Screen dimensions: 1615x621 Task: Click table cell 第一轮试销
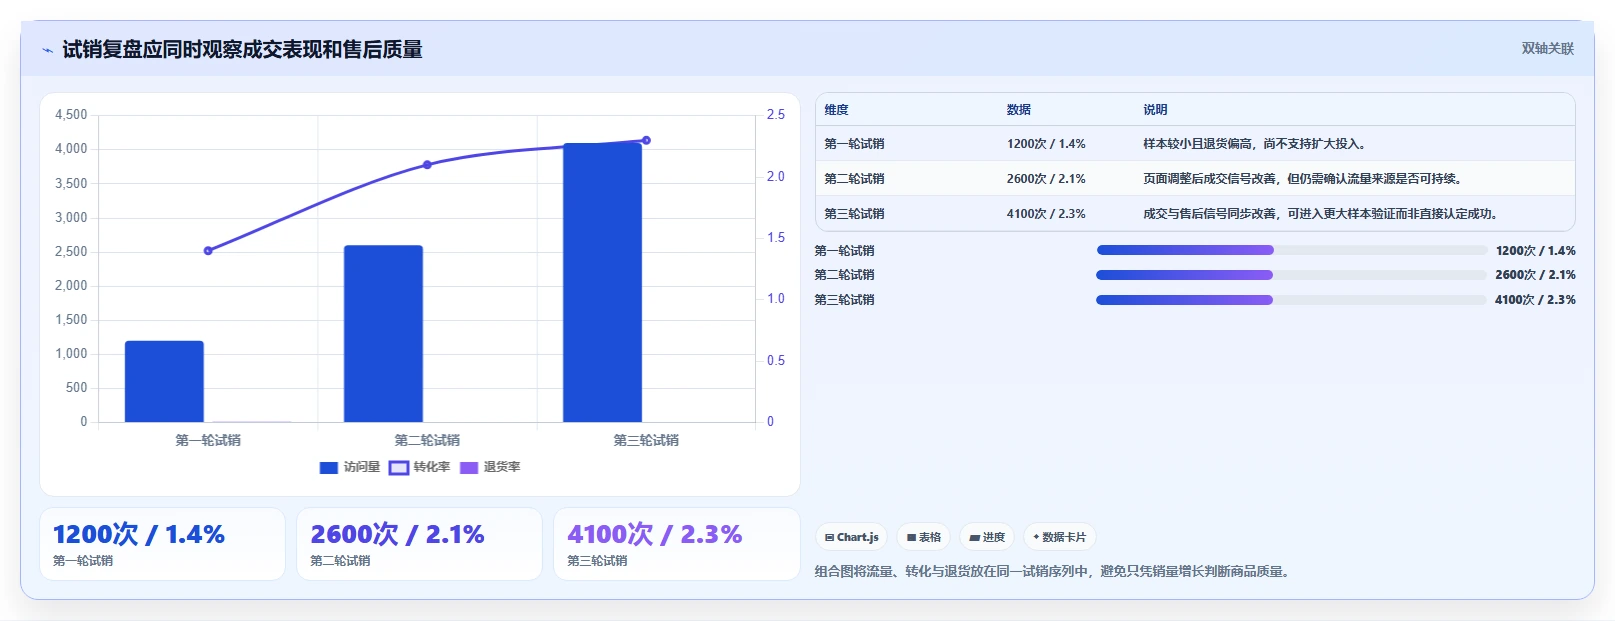tap(854, 144)
